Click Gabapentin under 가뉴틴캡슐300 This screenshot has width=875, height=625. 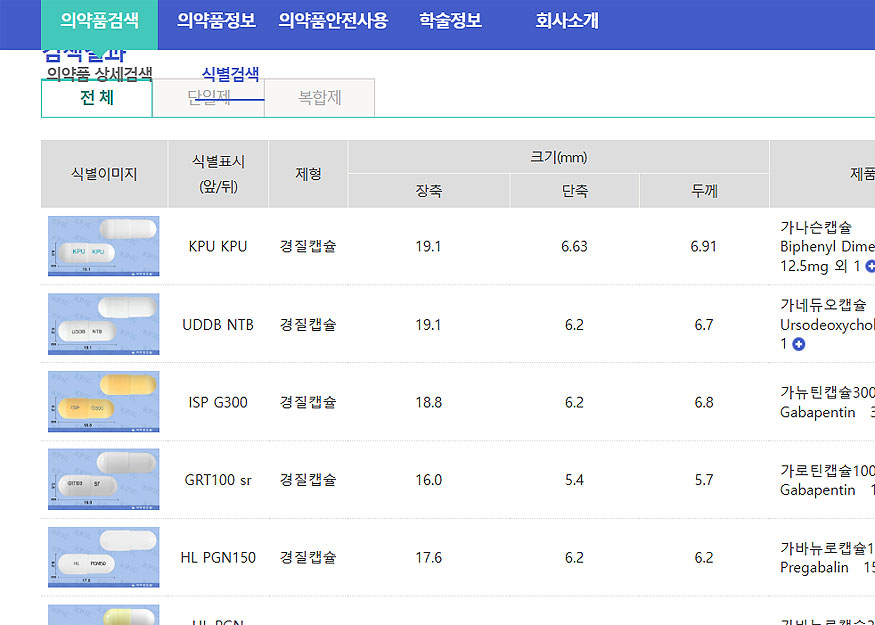click(818, 412)
